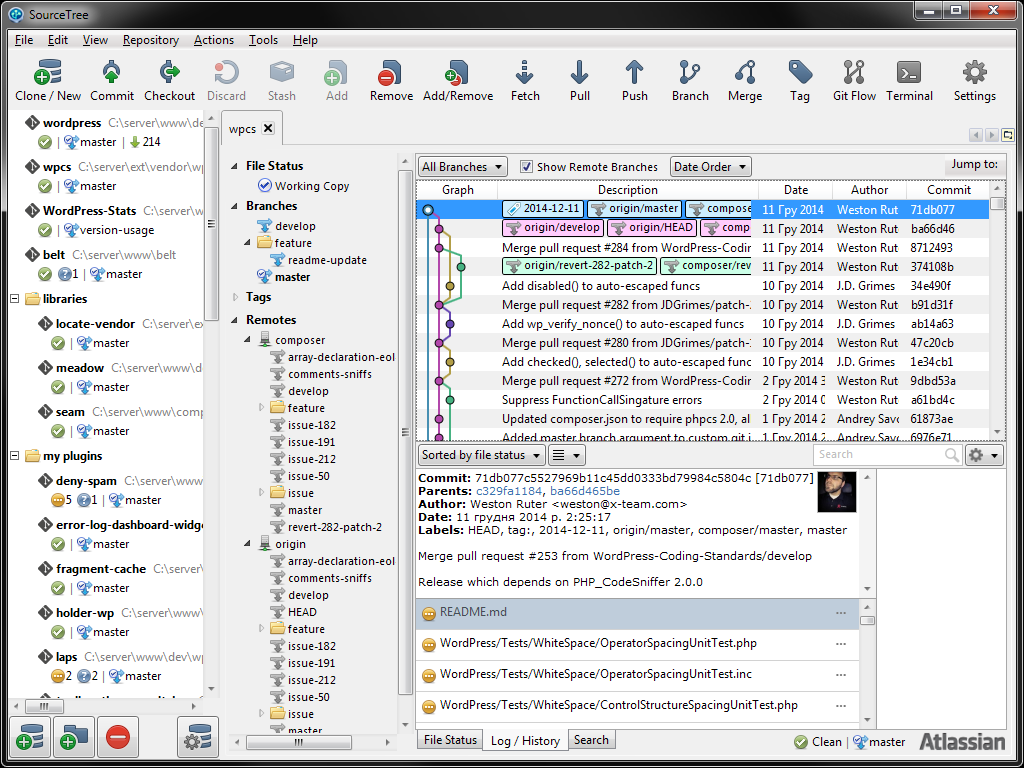Open the Merge tool
The width and height of the screenshot is (1024, 768).
[744, 80]
